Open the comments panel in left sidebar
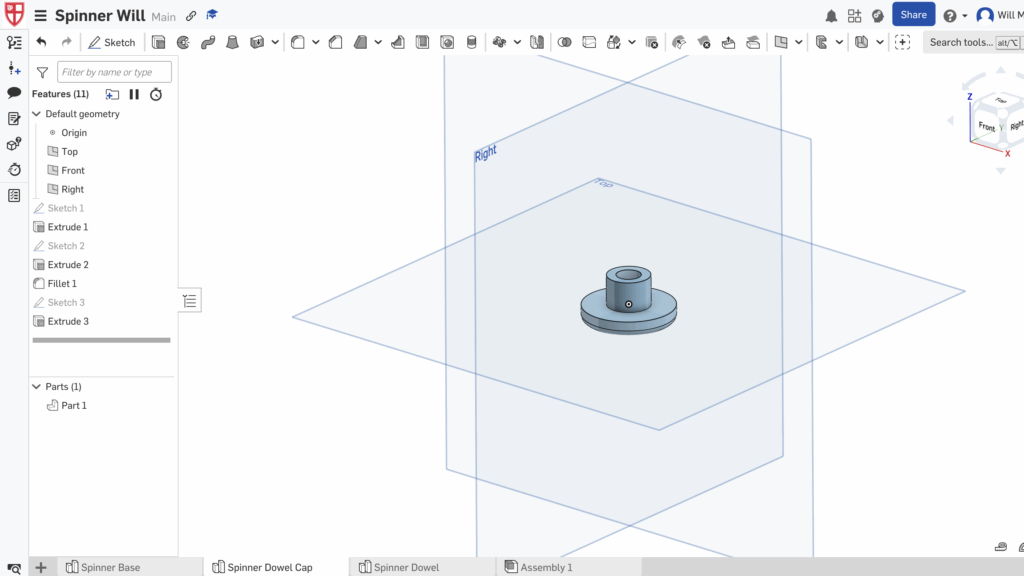The width and height of the screenshot is (1024, 576). [x=14, y=93]
